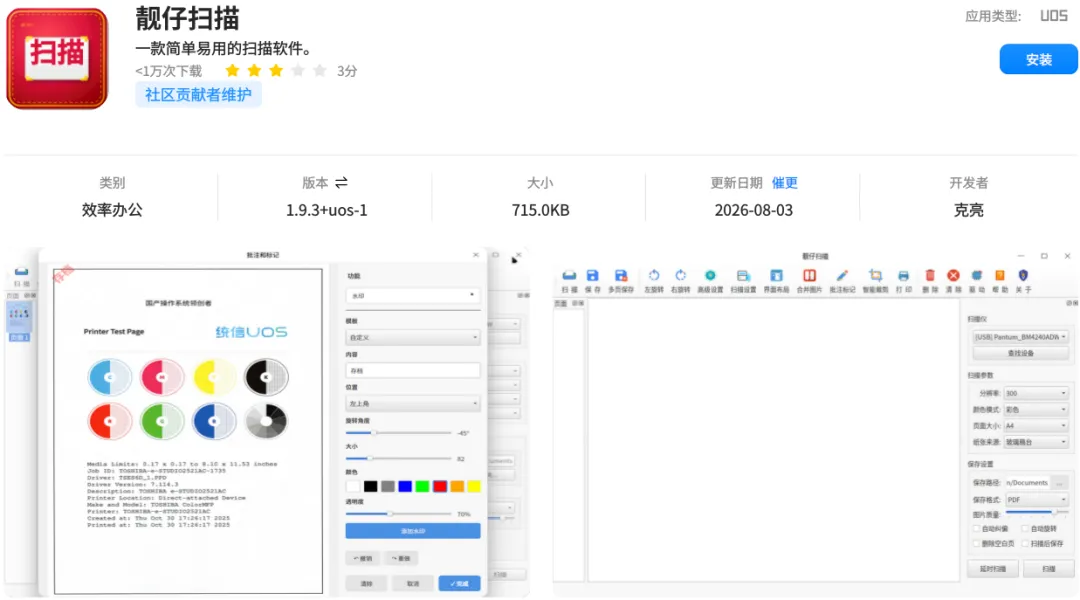Open the 分辨率 300 dropdown

1035,393
